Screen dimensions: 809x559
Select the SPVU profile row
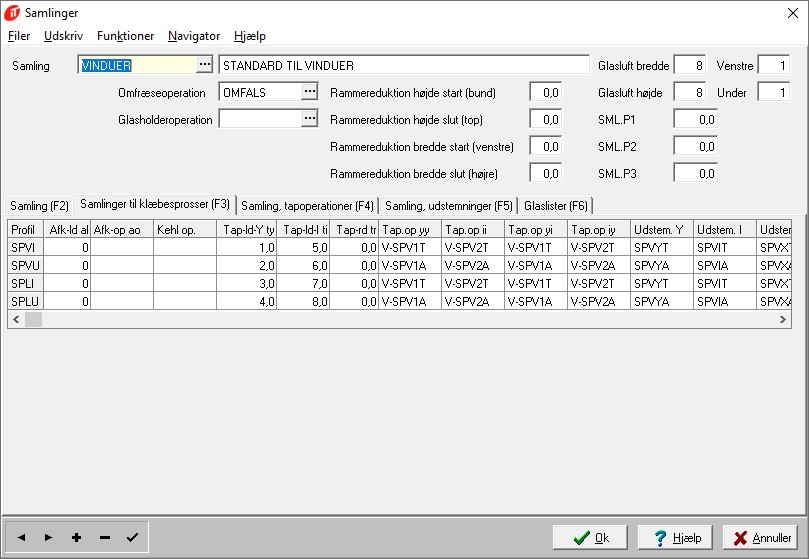click(x=399, y=265)
